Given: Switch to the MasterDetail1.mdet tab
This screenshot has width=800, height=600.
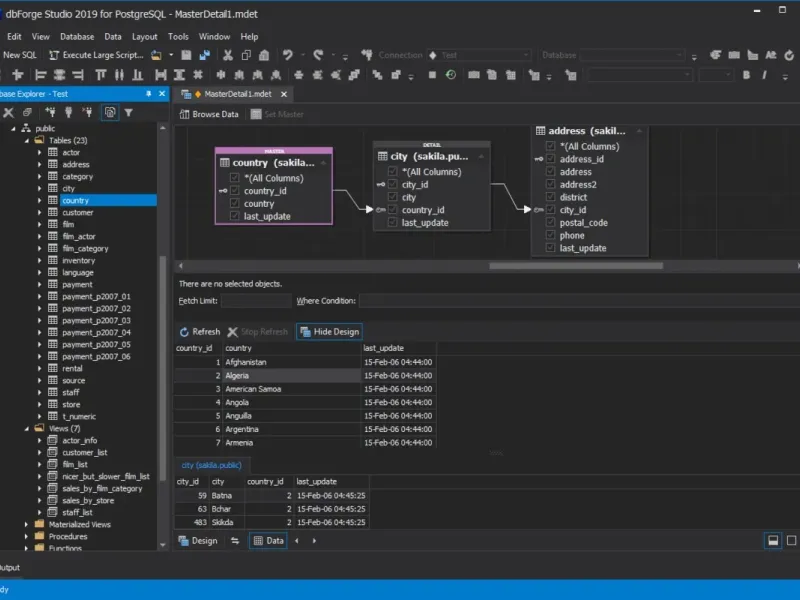Looking at the screenshot, I should coord(238,94).
